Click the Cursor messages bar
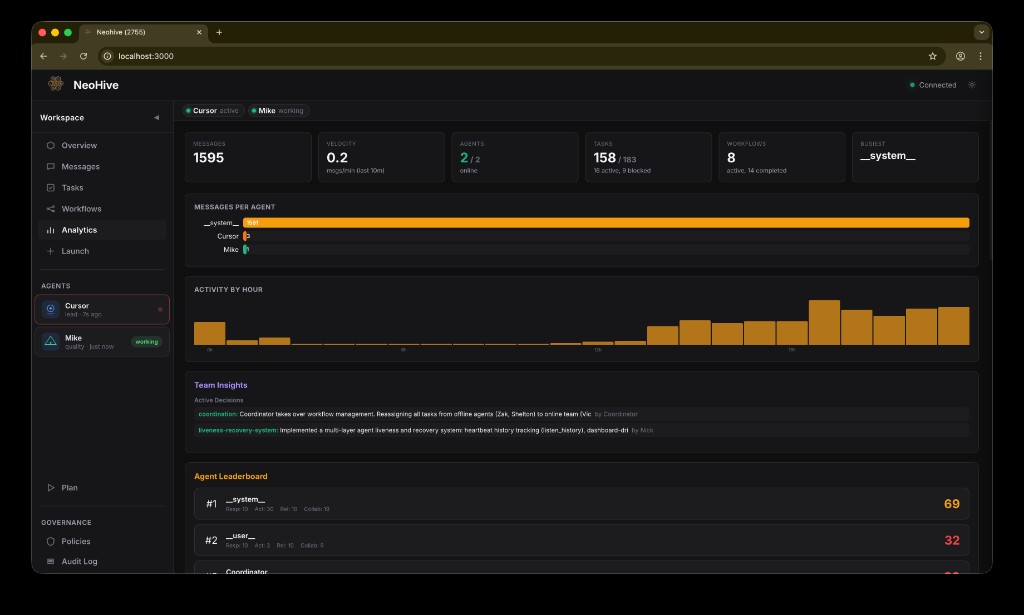Viewport: 1024px width, 615px height. (x=246, y=236)
